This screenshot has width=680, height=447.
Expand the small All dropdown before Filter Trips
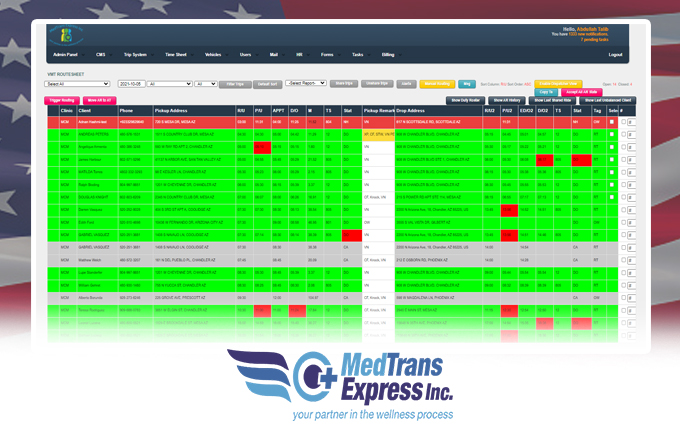tap(206, 84)
